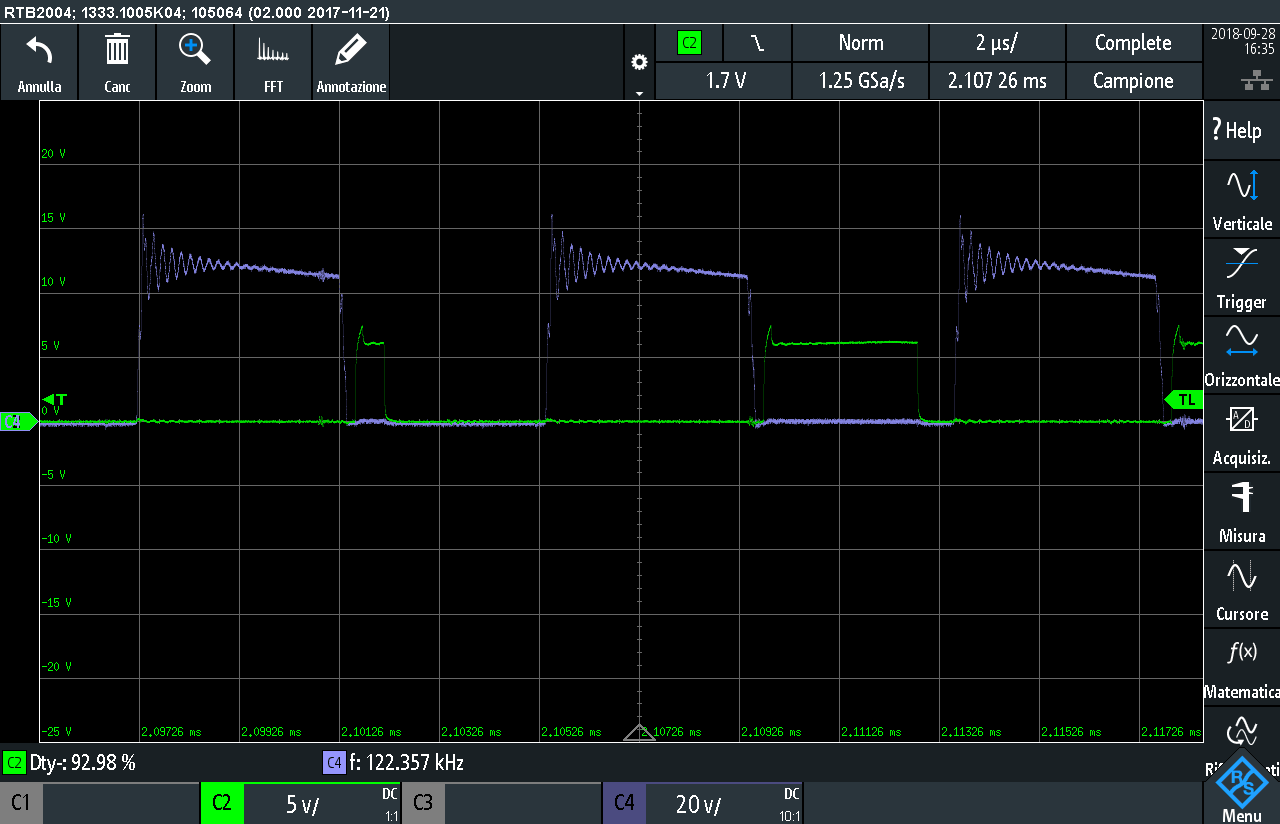This screenshot has width=1280, height=824.
Task: Click the trigger T level marker at left
Action: pos(54,400)
